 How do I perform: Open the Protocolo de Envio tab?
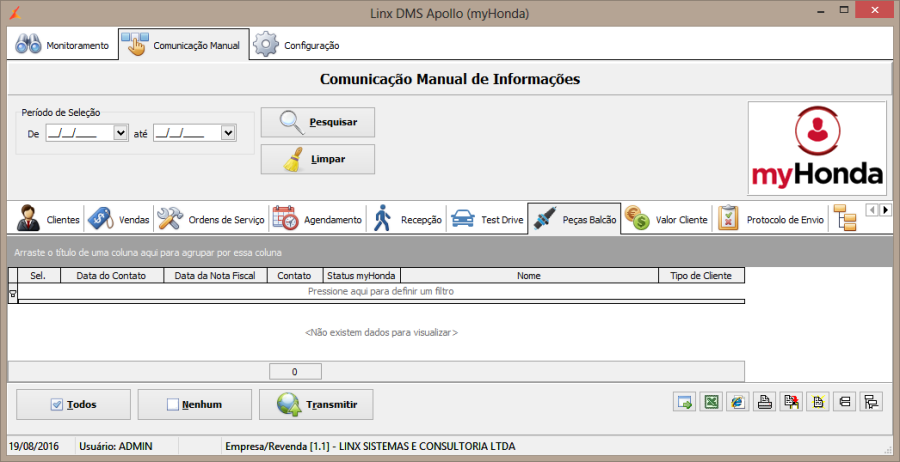771,219
